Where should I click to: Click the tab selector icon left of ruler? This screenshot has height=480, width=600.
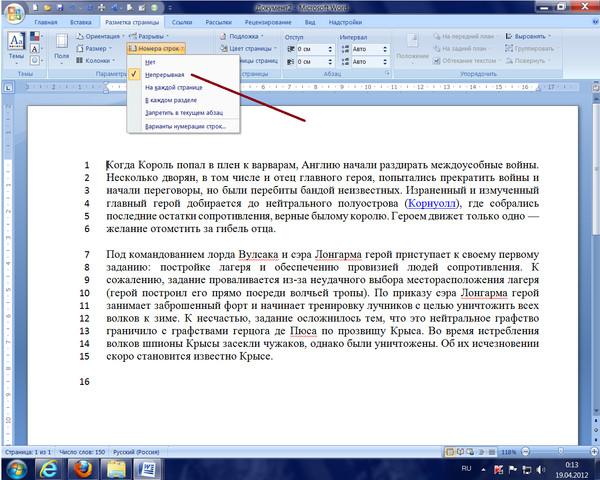point(8,88)
